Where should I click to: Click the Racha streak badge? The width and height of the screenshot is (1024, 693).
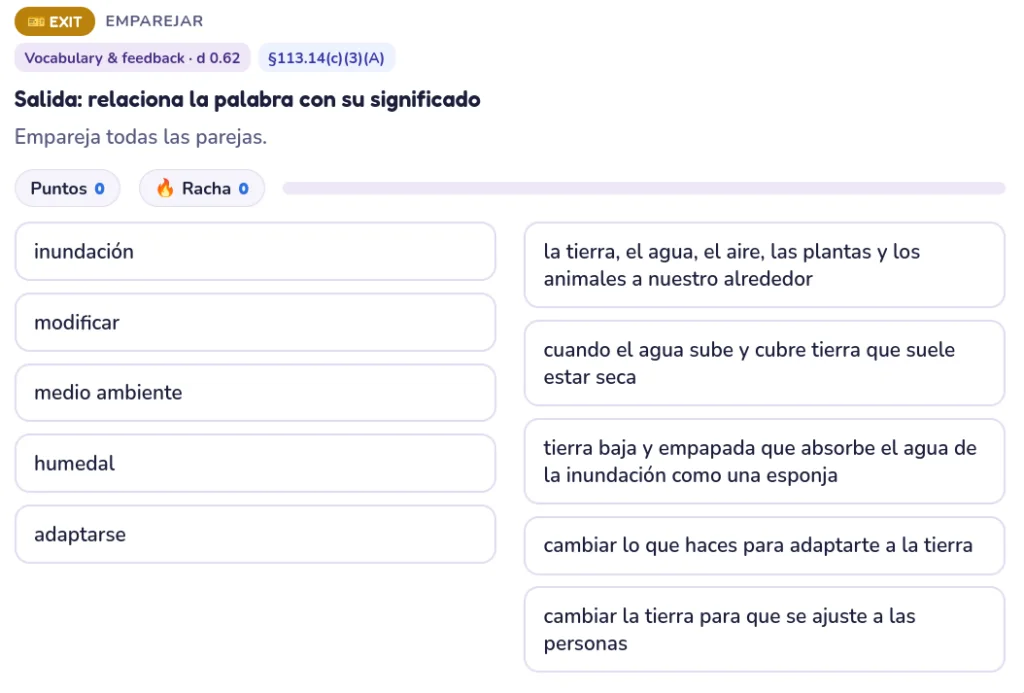click(202, 188)
